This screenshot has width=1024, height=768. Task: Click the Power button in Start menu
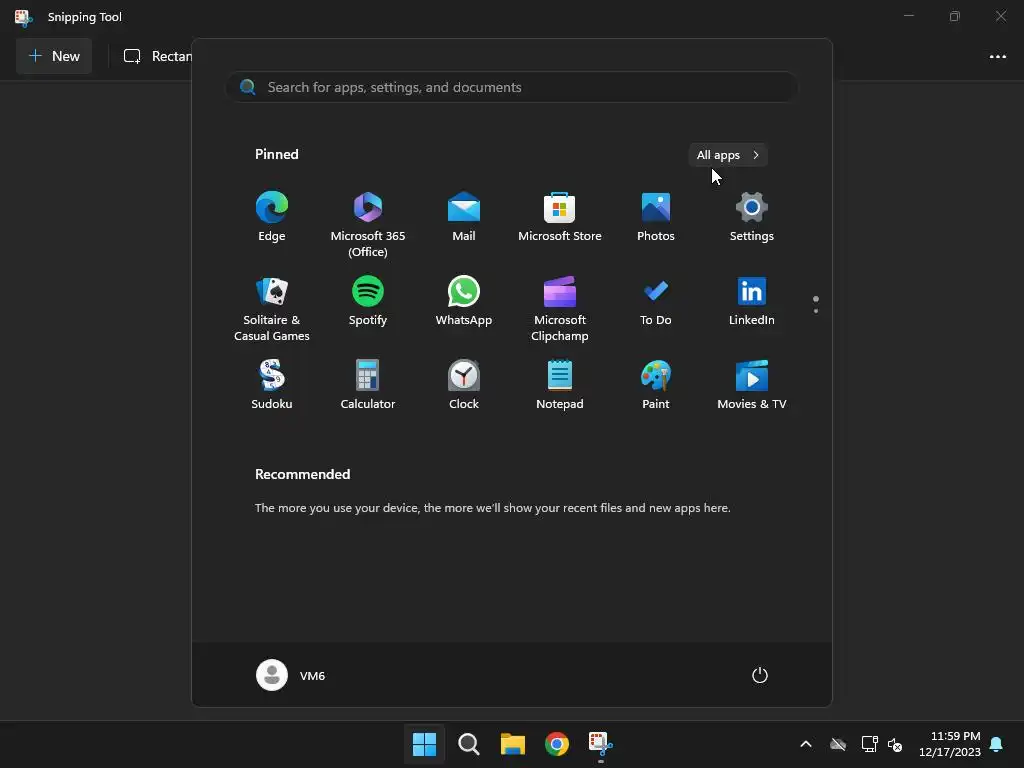760,675
